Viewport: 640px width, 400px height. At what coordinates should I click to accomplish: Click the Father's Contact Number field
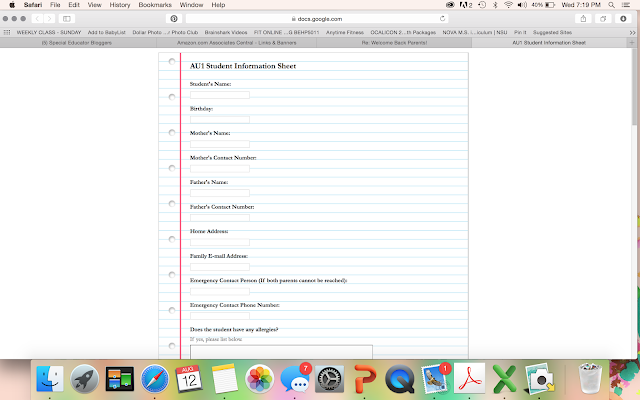(x=220, y=218)
